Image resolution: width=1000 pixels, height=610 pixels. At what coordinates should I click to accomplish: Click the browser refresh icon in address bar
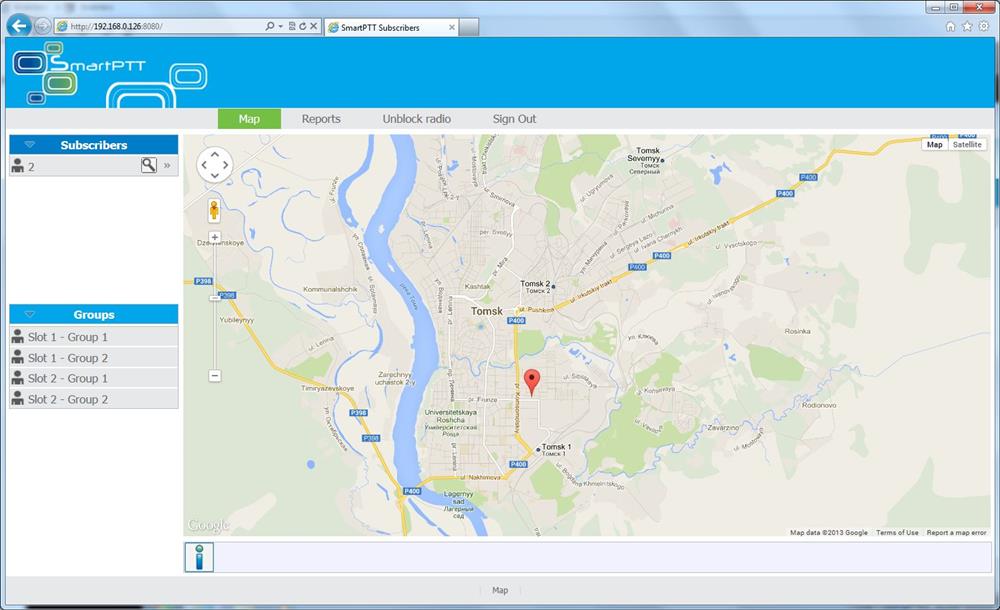click(302, 26)
